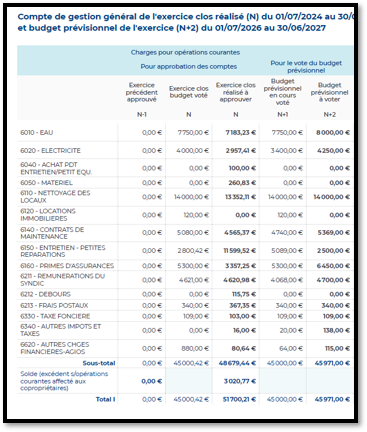This screenshot has height=432, width=367.
Task: Click the ENTRETIEN realized value '11 599,52 €'
Action: click(239, 251)
